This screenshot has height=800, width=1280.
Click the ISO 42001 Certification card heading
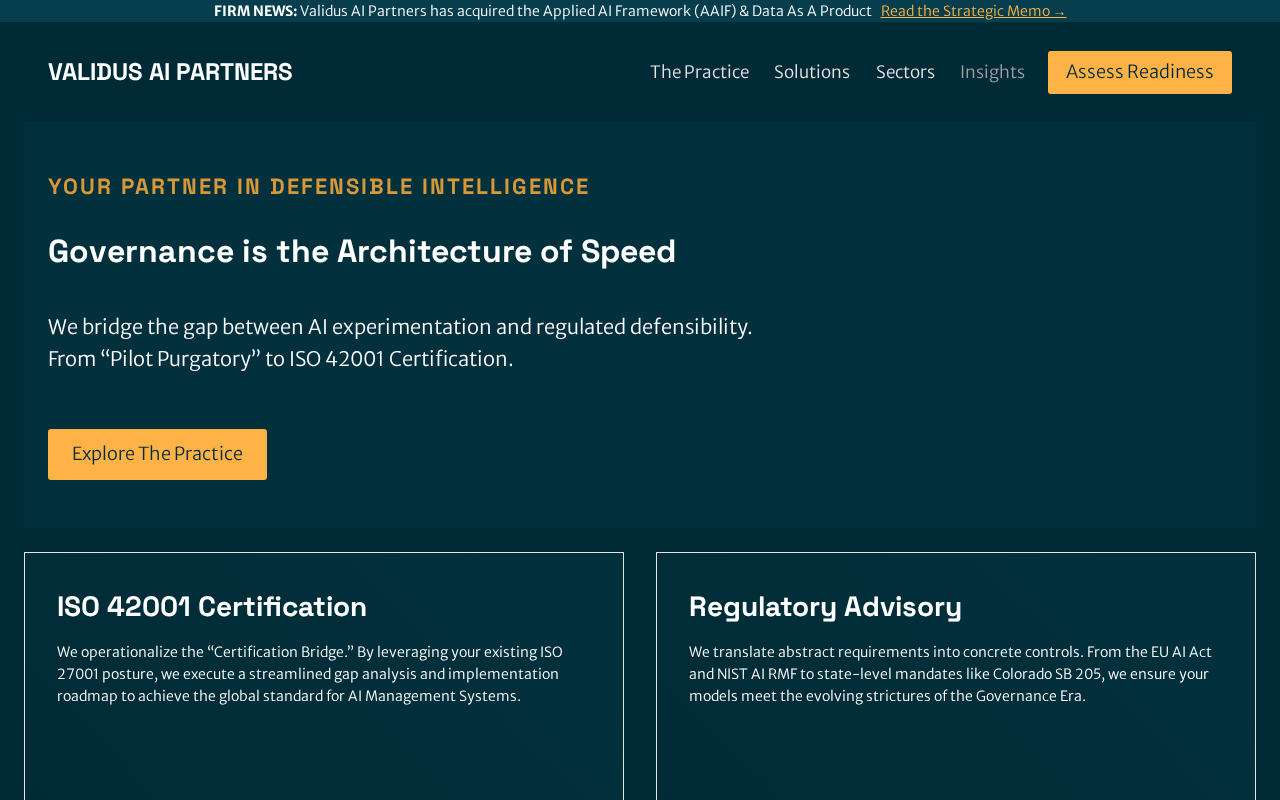(x=212, y=606)
